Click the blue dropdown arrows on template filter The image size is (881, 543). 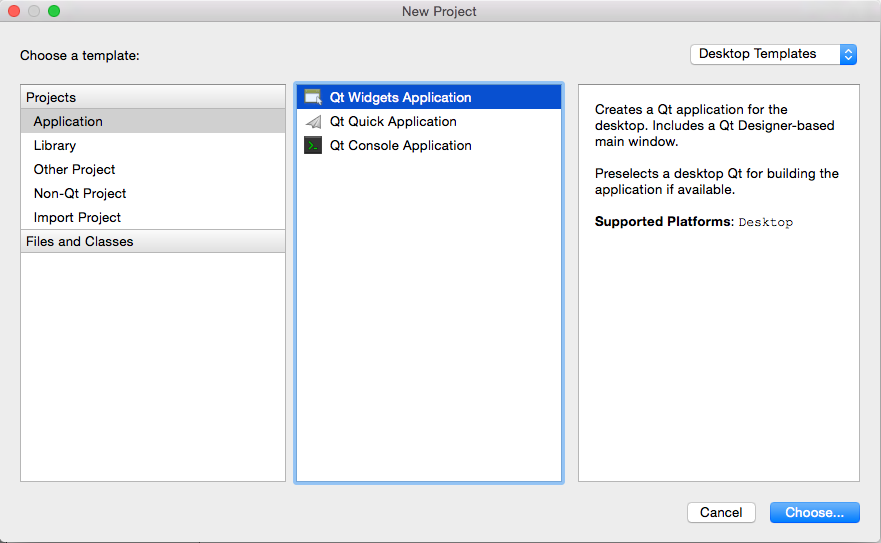[848, 54]
